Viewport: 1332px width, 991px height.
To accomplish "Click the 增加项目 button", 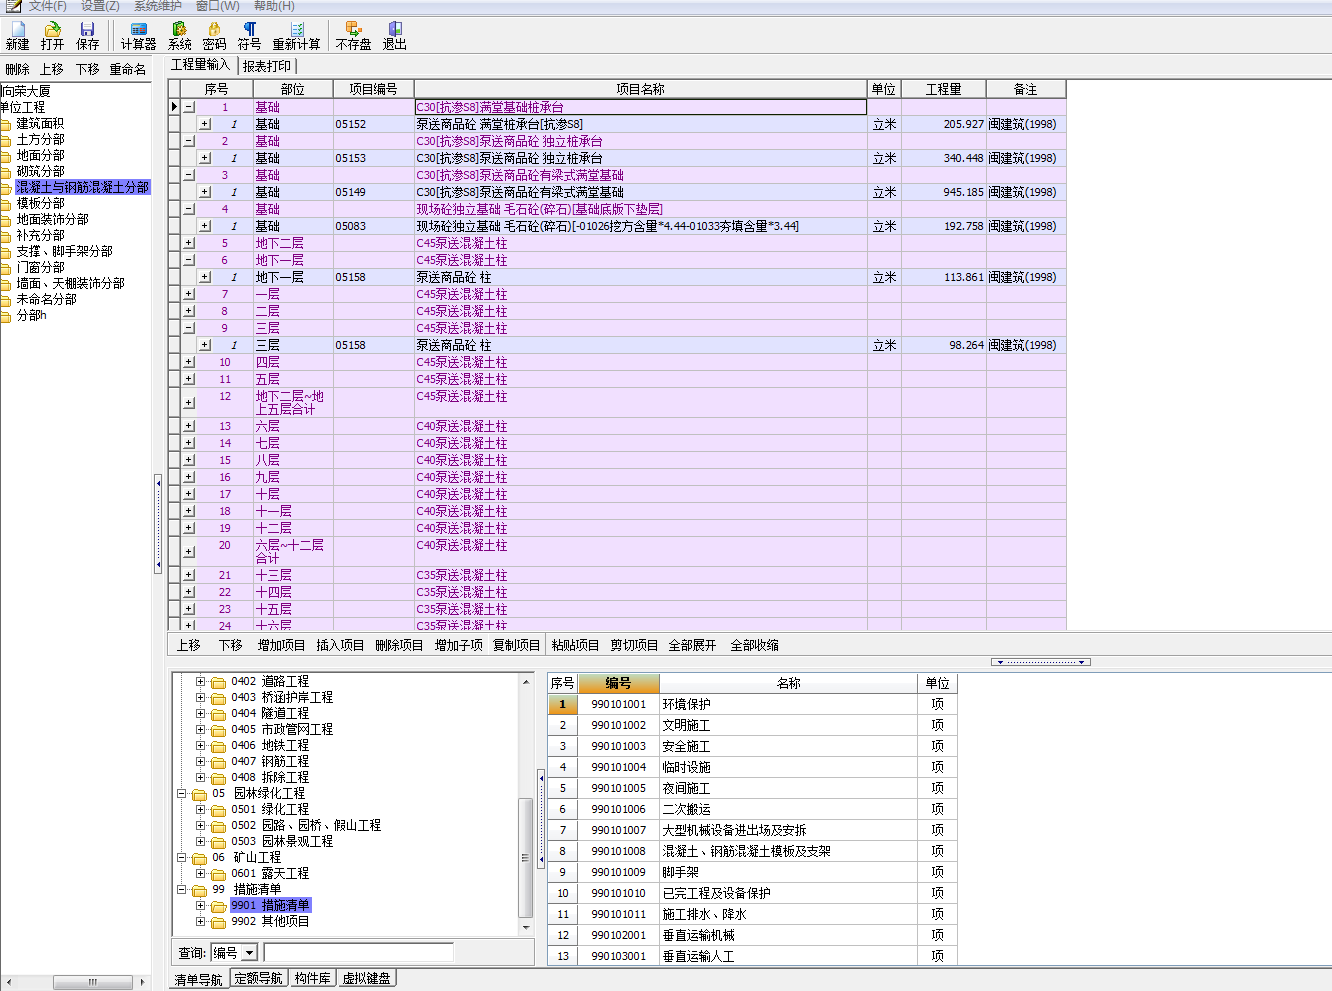I will [281, 645].
